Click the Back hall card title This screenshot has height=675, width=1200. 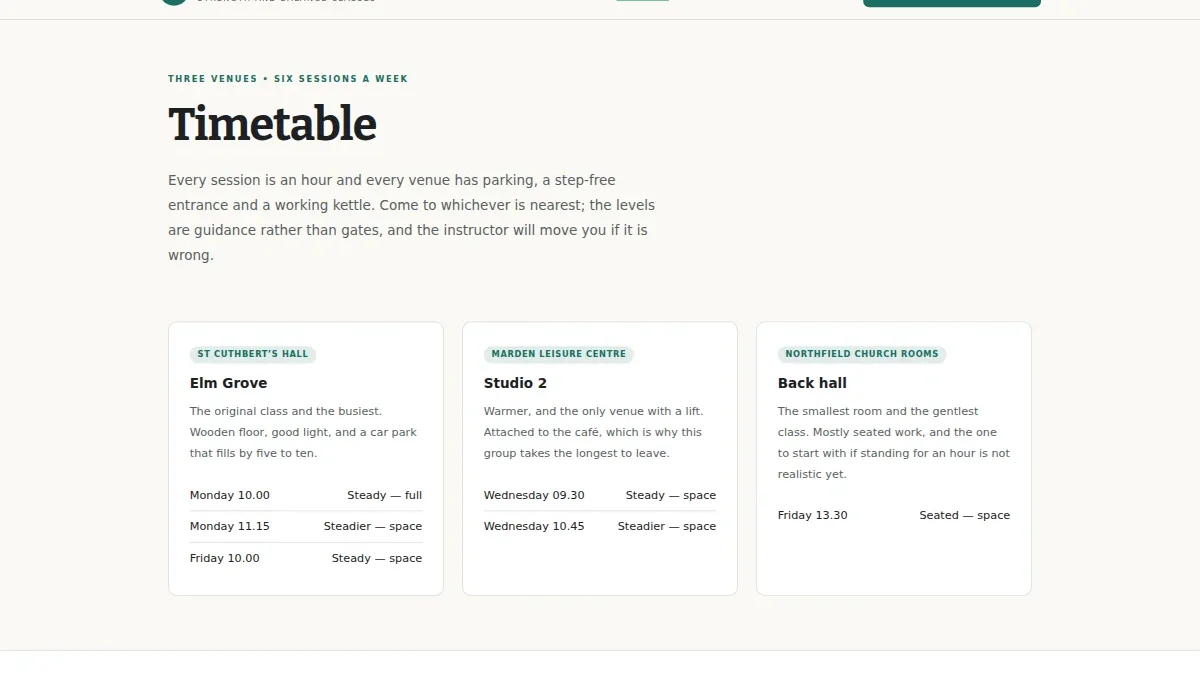(x=812, y=383)
